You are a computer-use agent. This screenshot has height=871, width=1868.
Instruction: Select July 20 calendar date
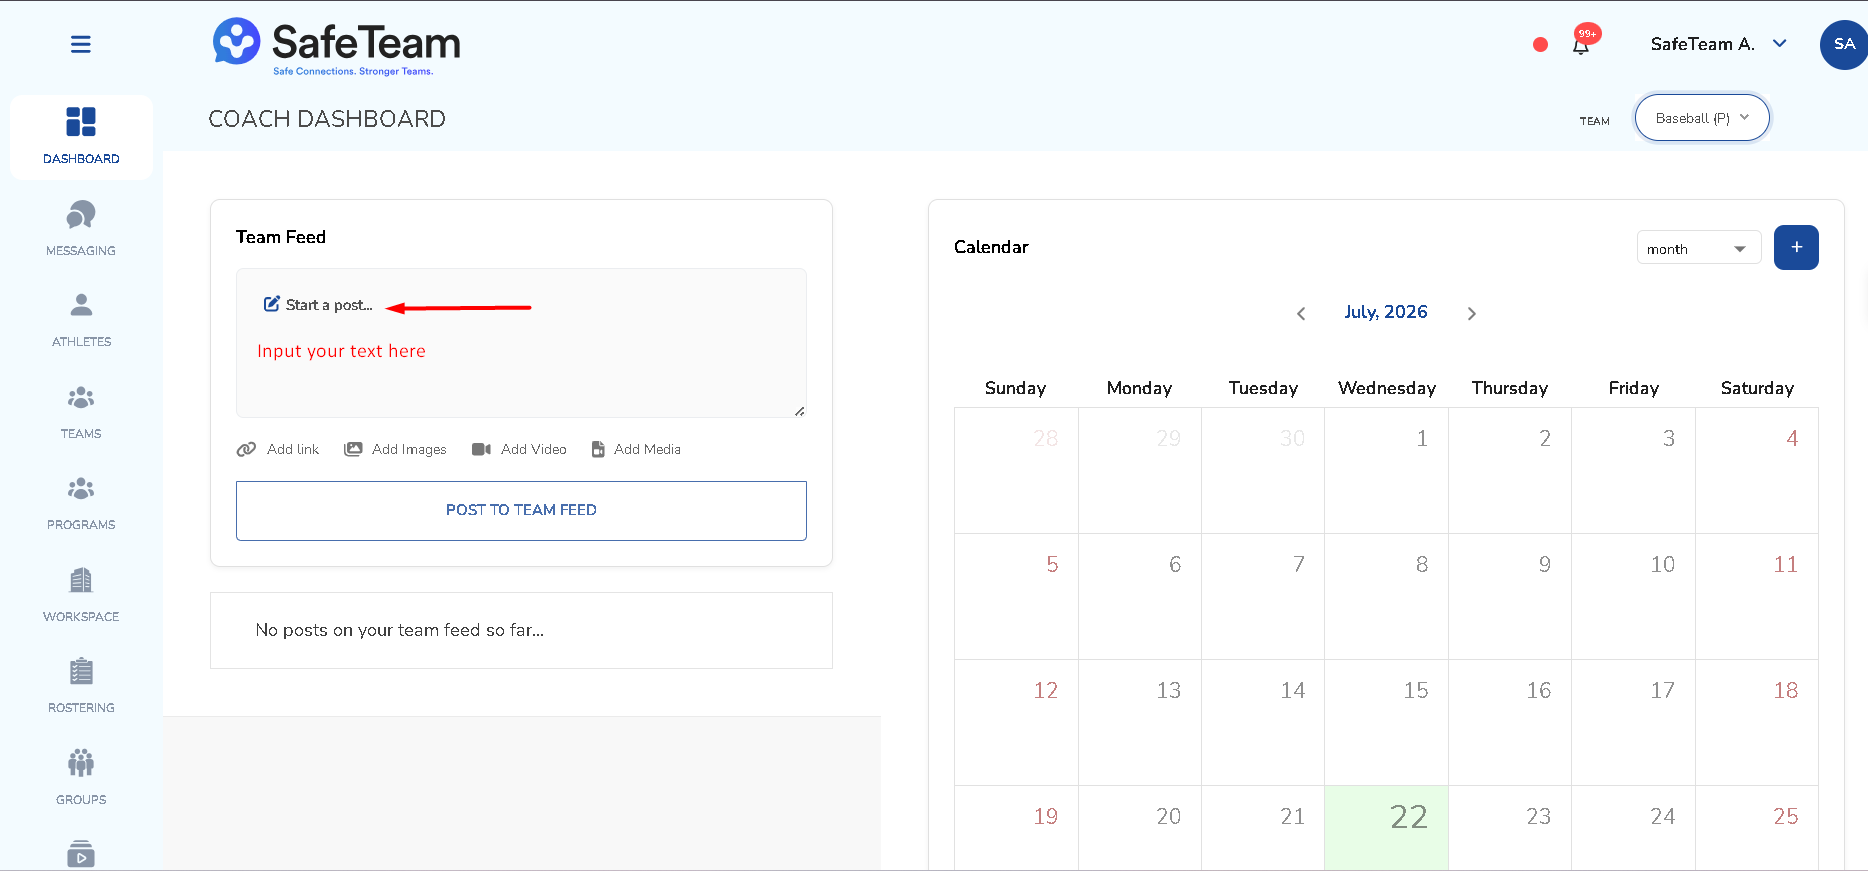click(x=1140, y=827)
